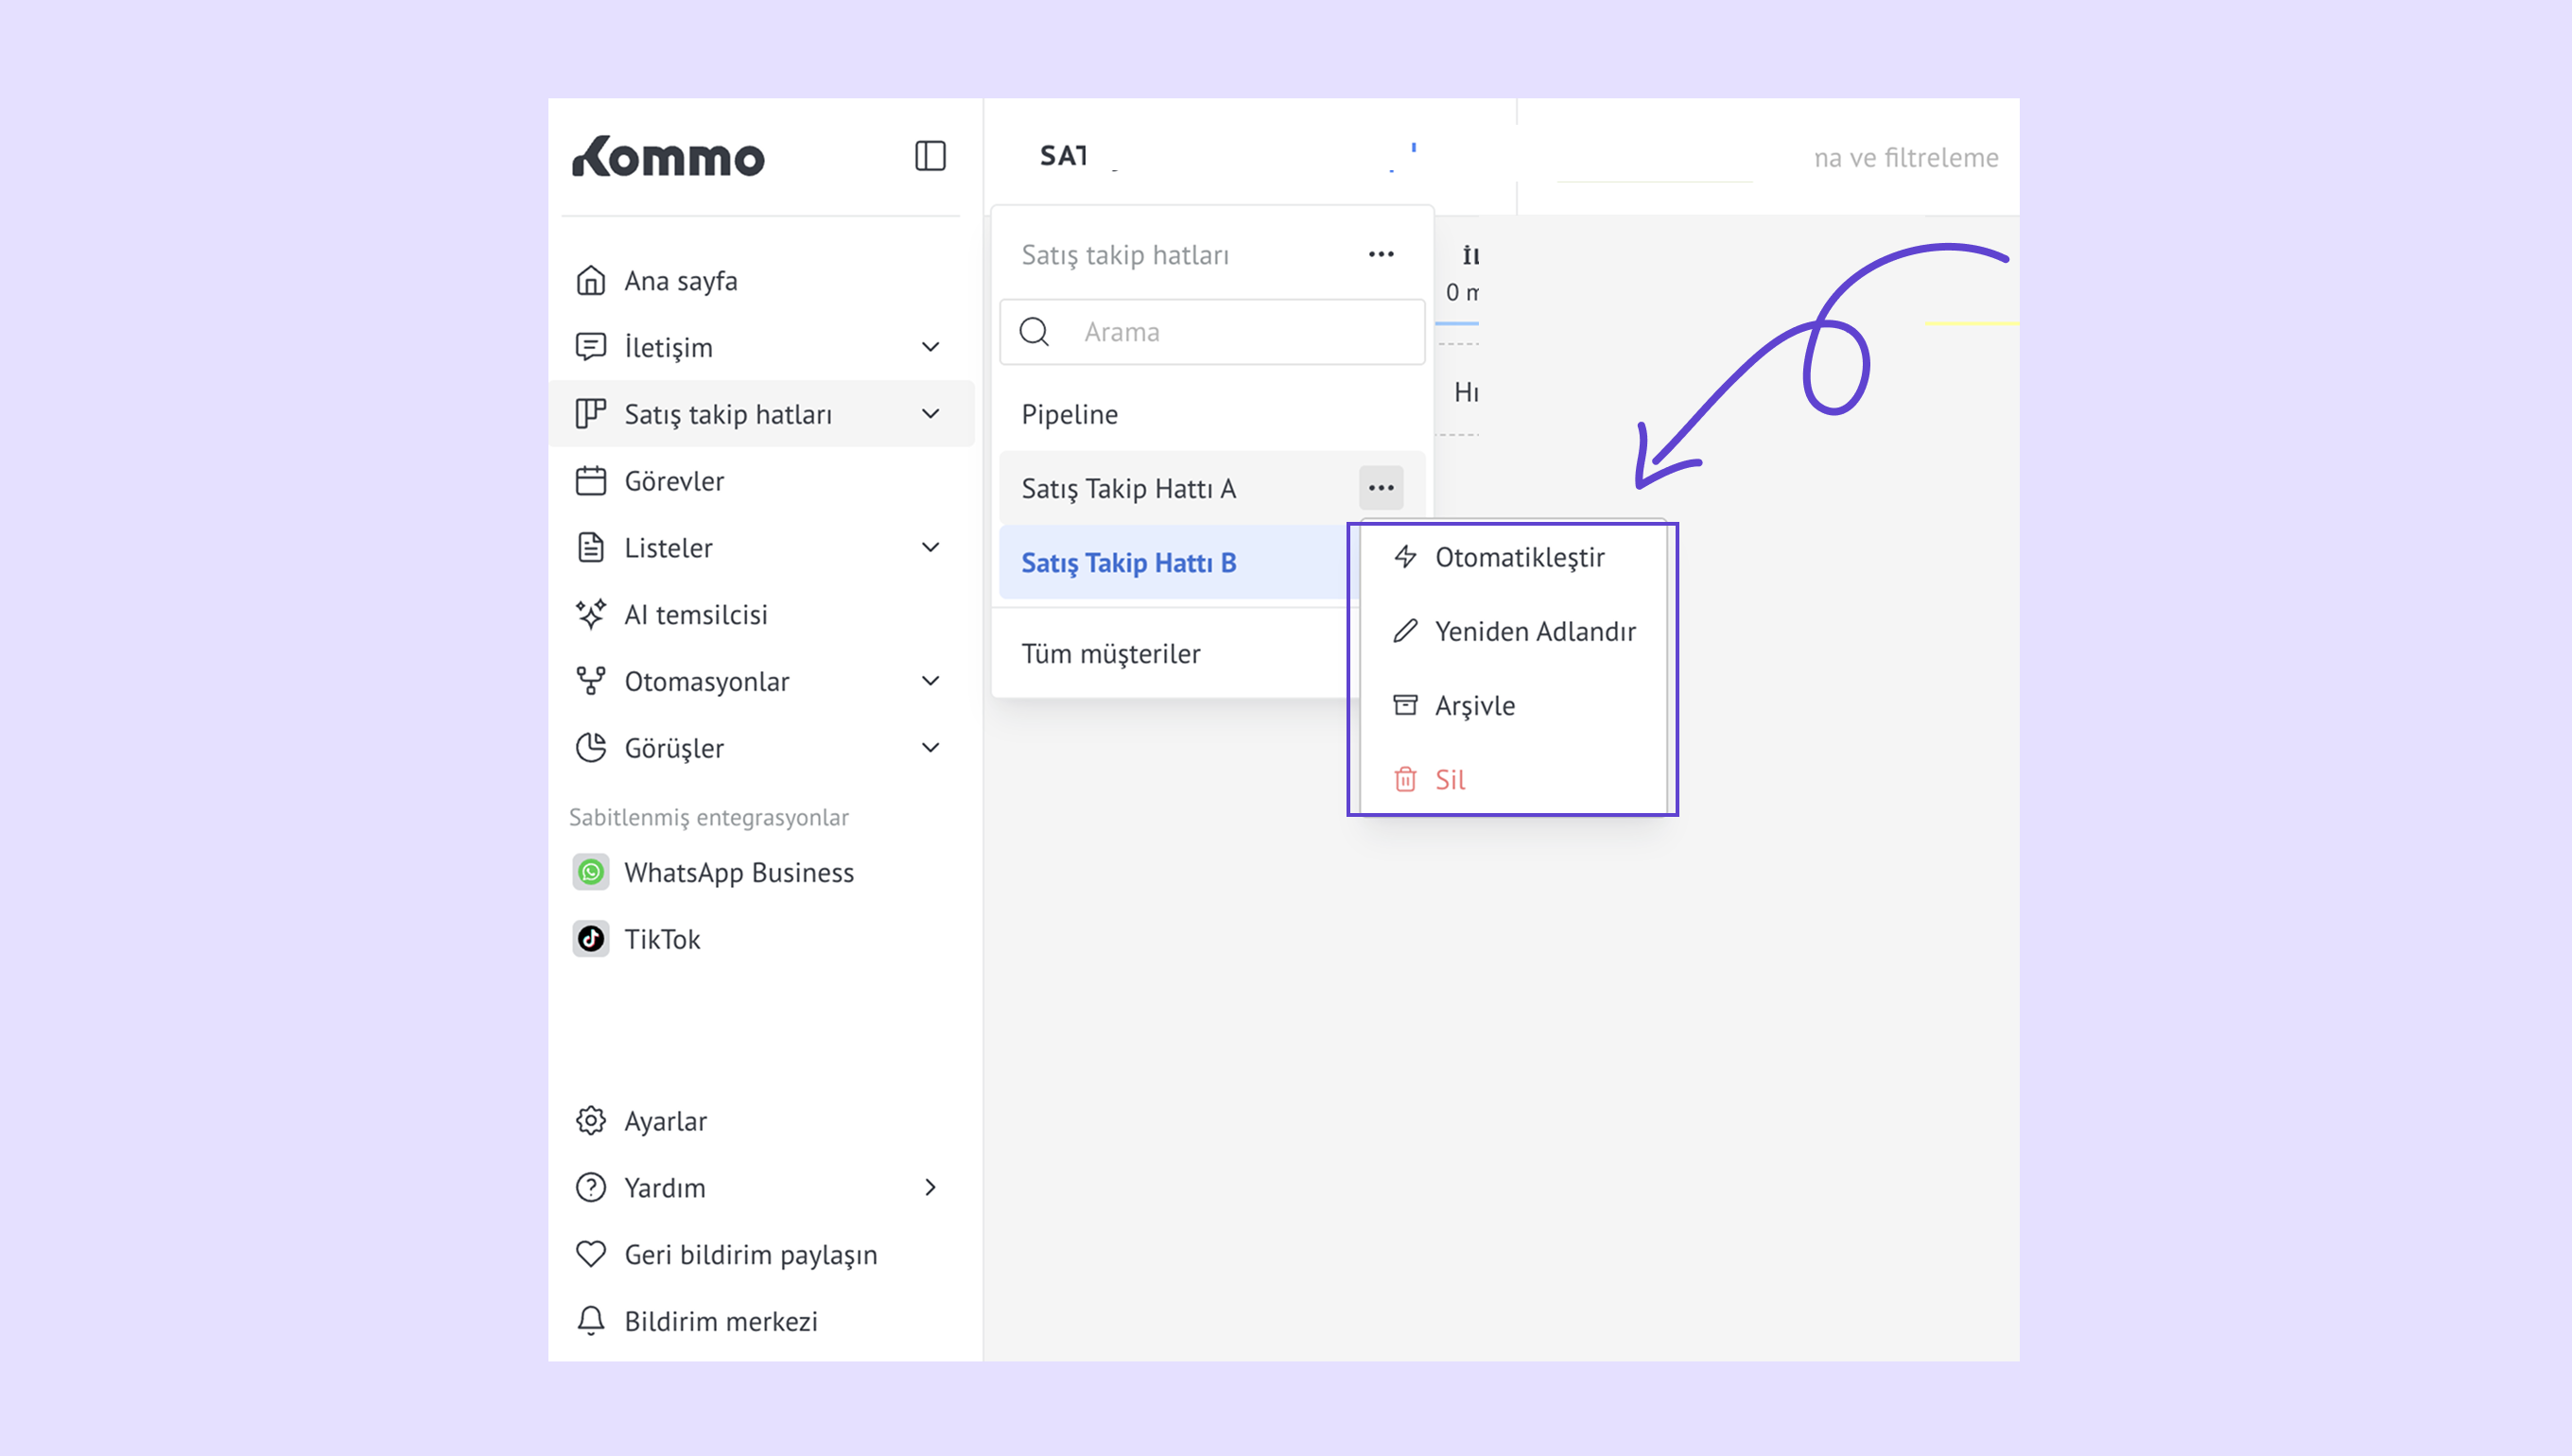Click Geri bildirim paylaşın link
Screen dimensions: 2572x1456
click(x=750, y=1254)
